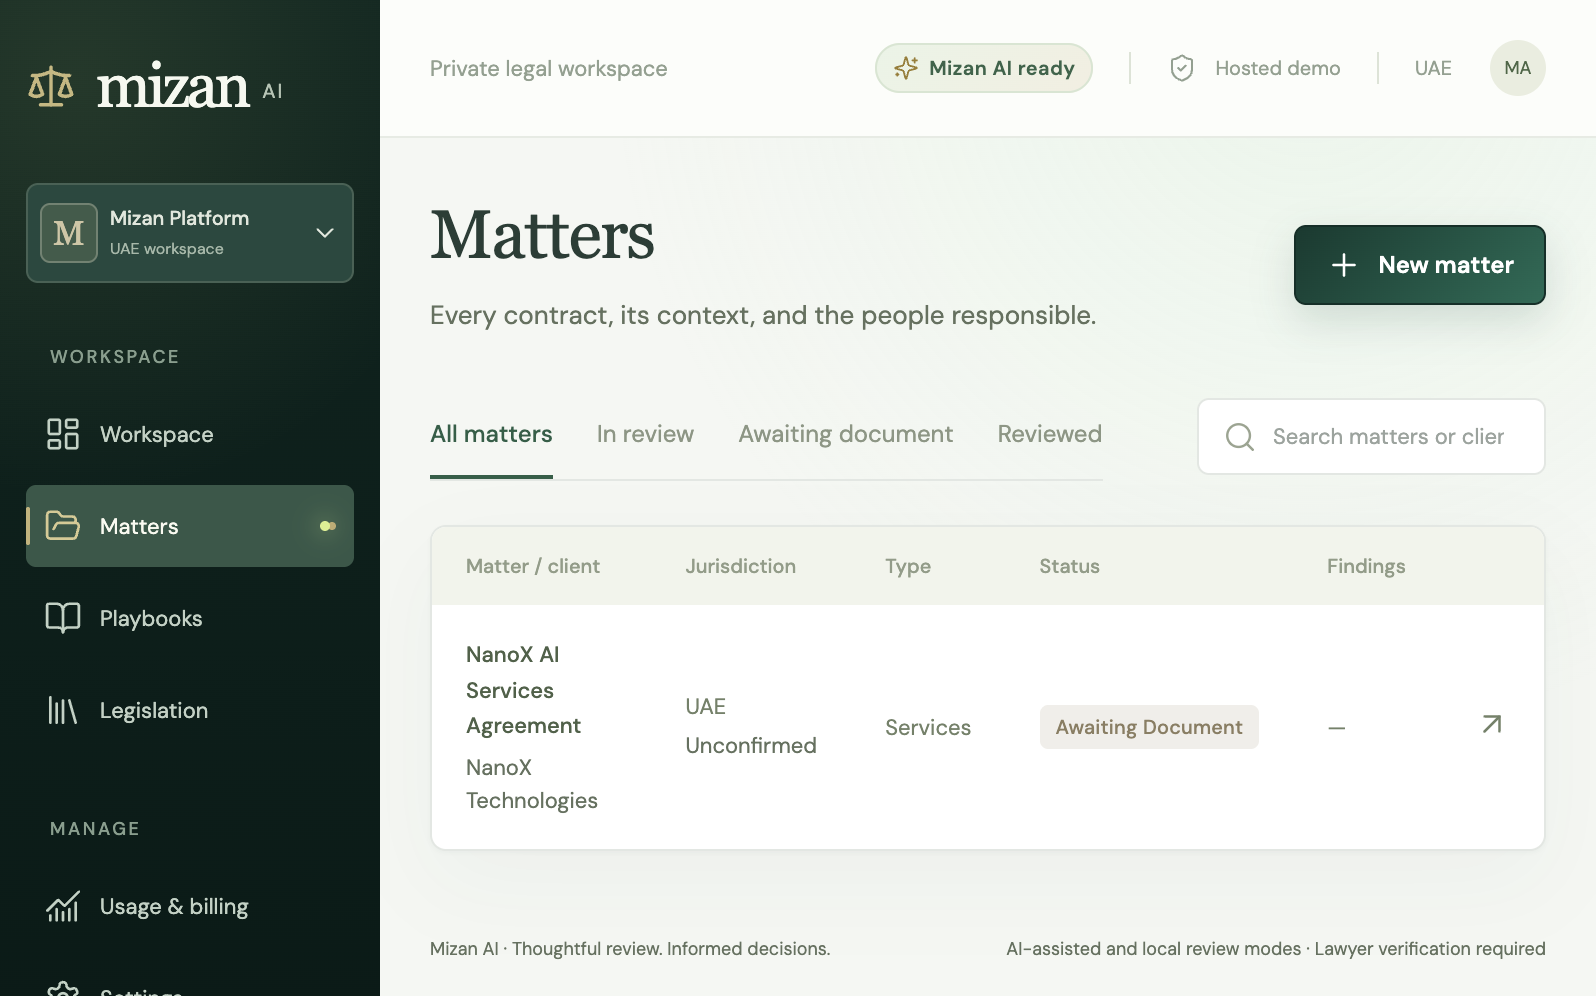Image resolution: width=1596 pixels, height=996 pixels.
Task: Go to the Workspace nav item
Action: click(190, 434)
